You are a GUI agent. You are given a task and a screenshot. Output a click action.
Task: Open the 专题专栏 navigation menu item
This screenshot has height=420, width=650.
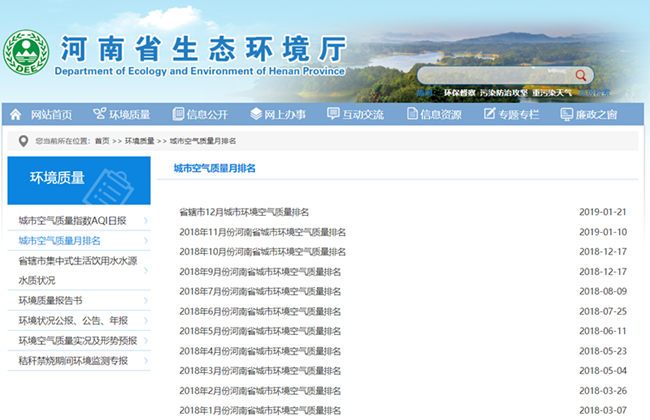(x=519, y=114)
